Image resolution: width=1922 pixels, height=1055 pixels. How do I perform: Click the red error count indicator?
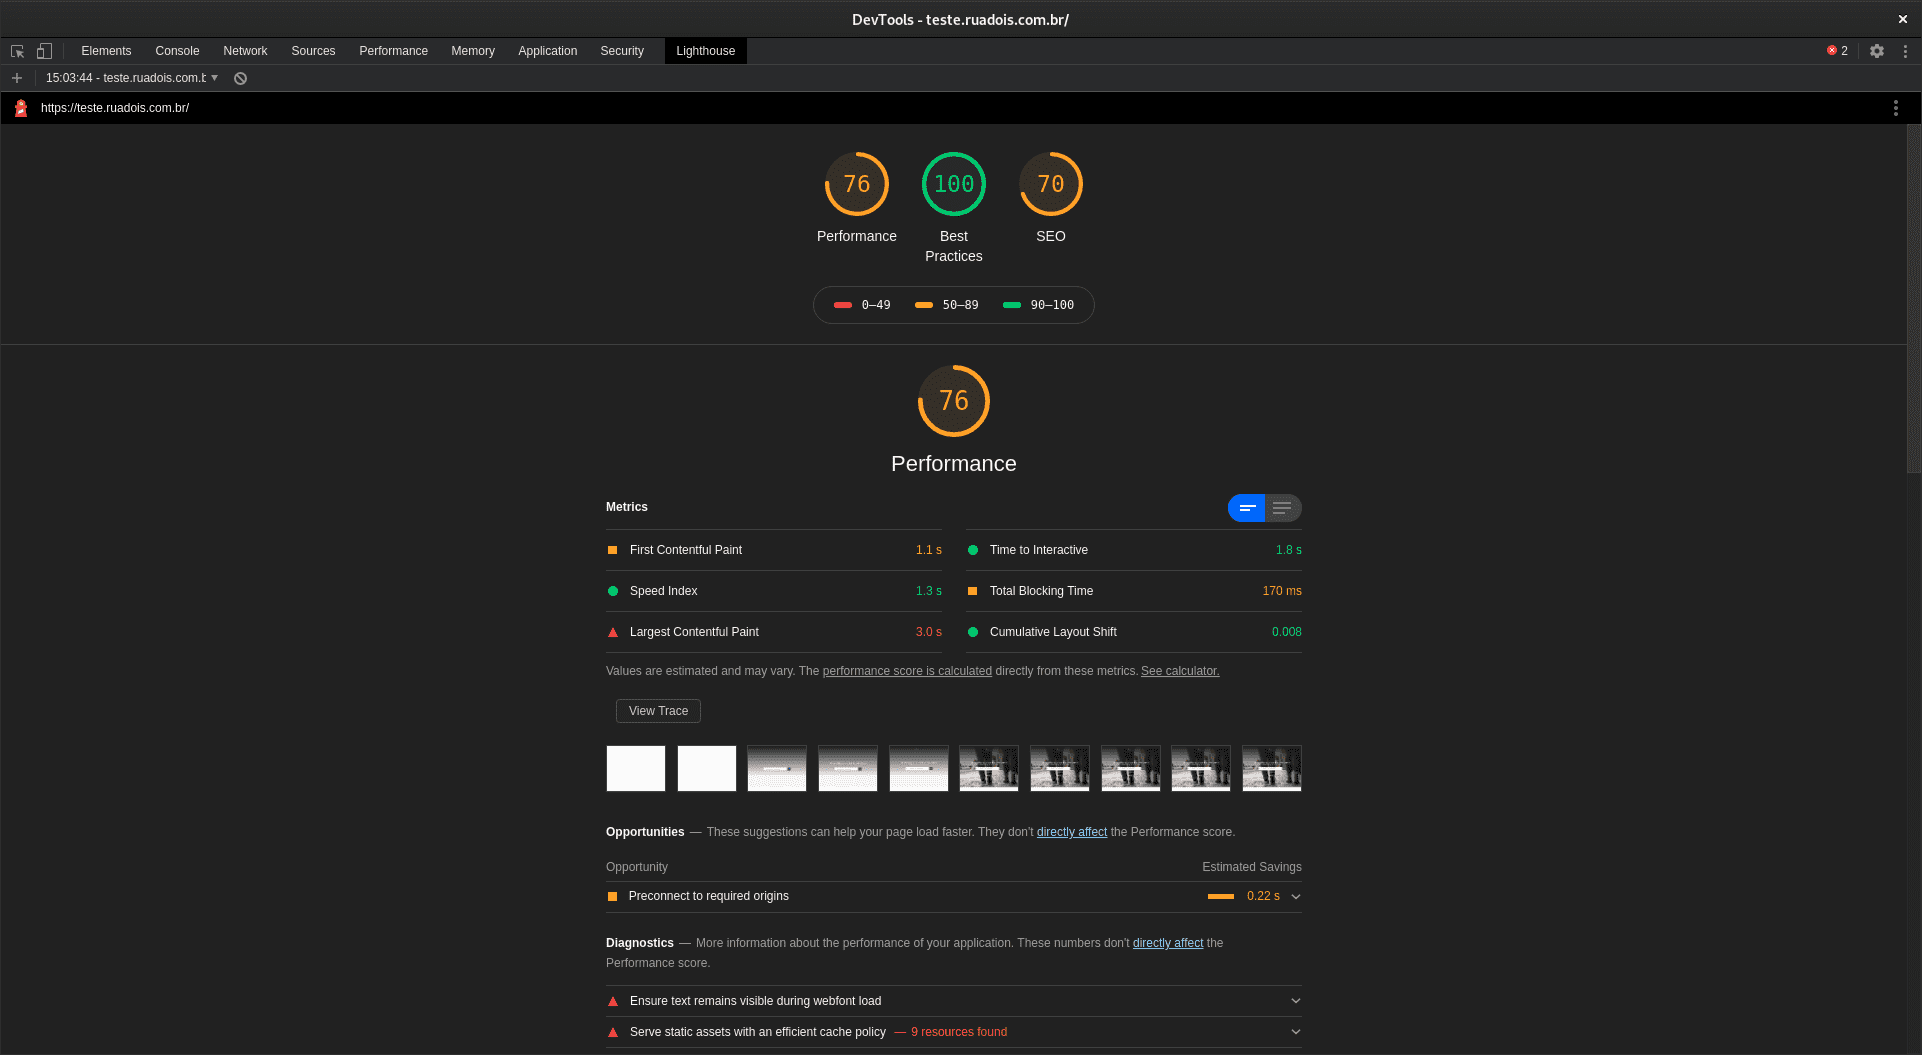[x=1837, y=51]
